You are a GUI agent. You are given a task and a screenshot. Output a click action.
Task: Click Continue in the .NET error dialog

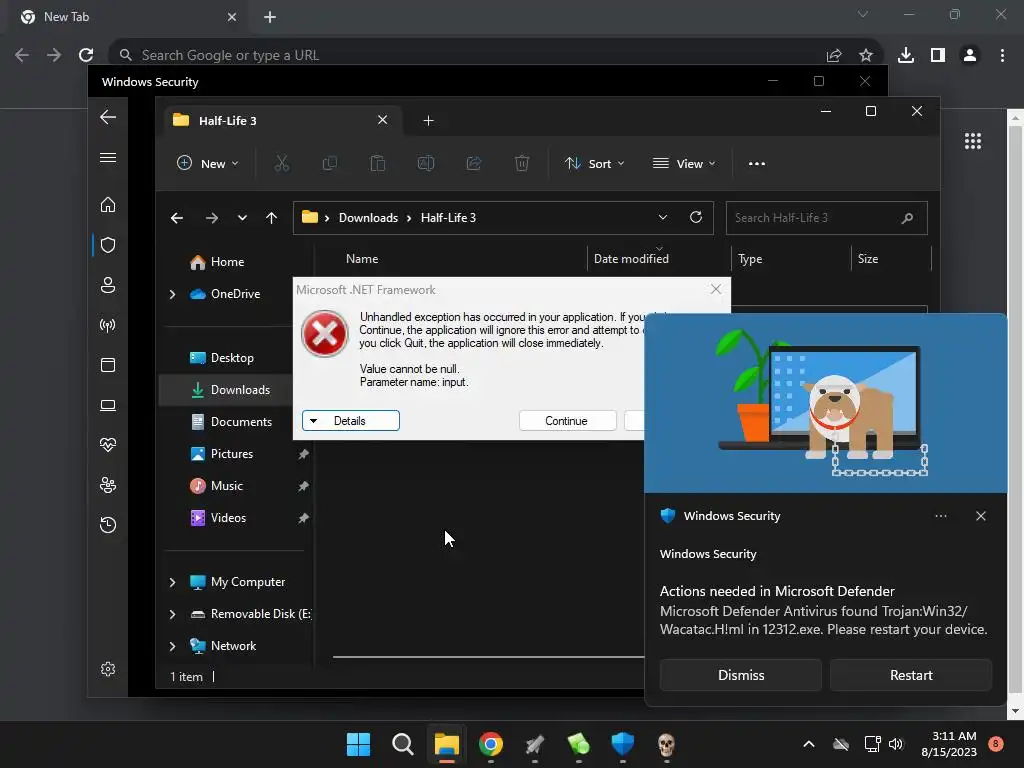[568, 421]
